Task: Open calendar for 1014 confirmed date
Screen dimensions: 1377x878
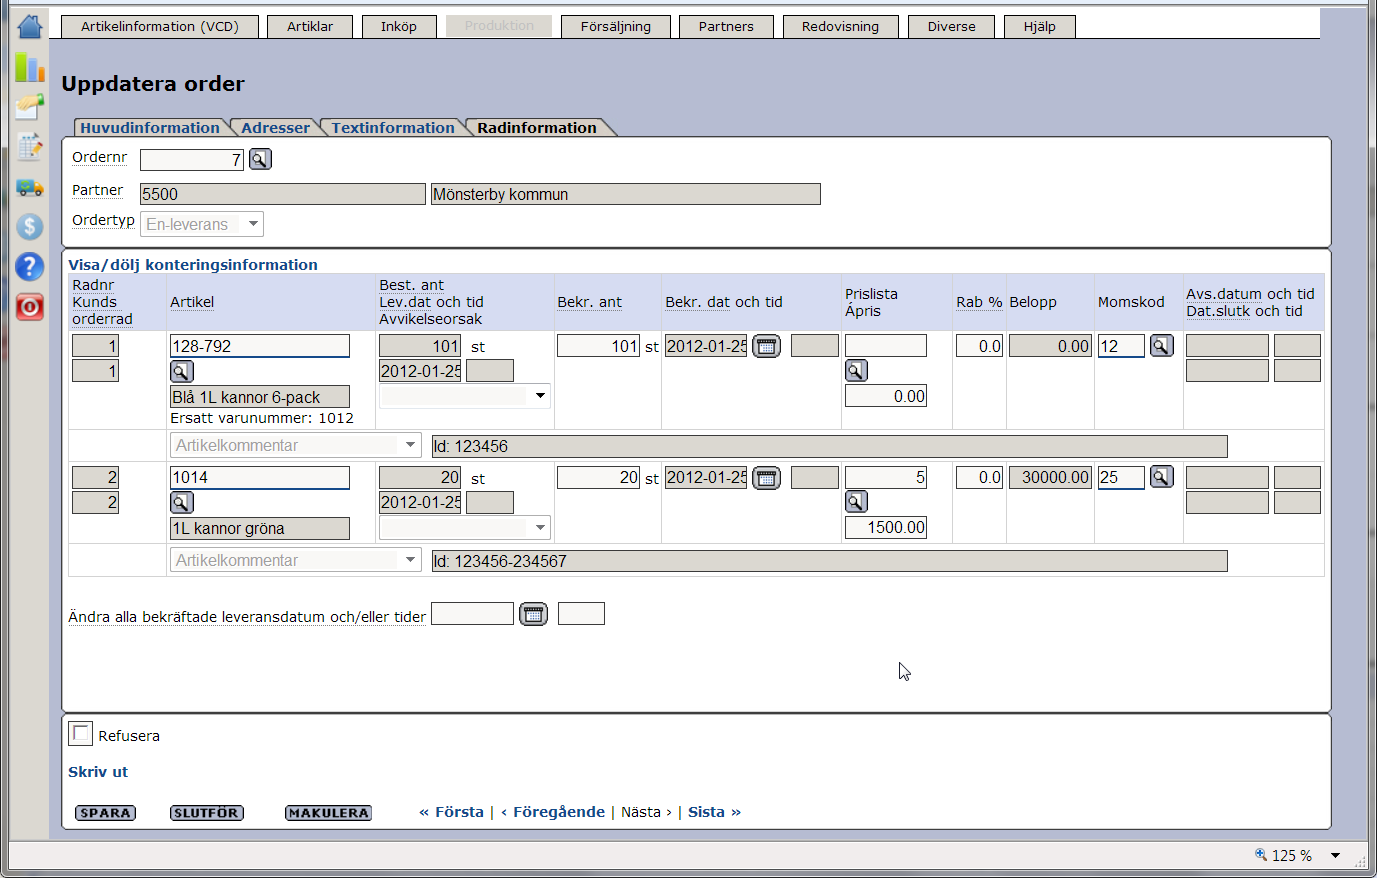Action: pyautogui.click(x=766, y=477)
